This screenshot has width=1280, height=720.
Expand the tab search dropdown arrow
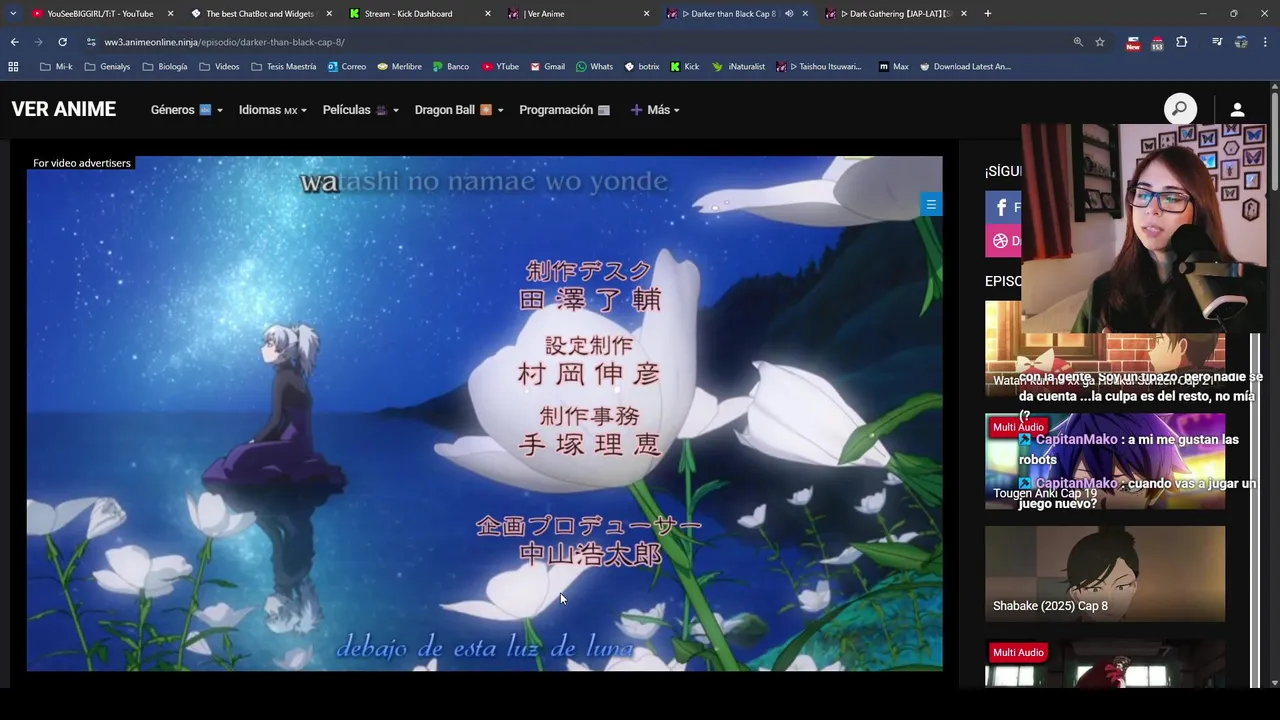(x=13, y=14)
